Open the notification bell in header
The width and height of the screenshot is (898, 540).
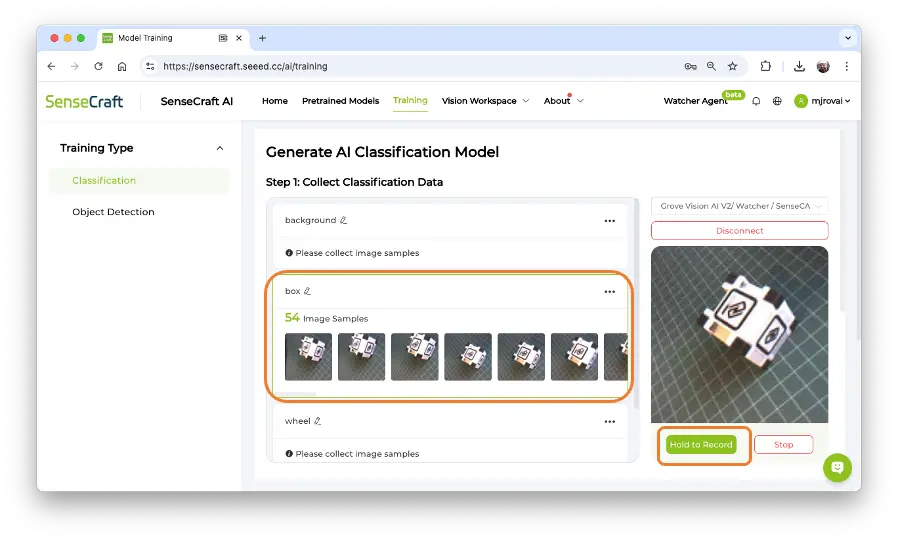[x=756, y=101]
